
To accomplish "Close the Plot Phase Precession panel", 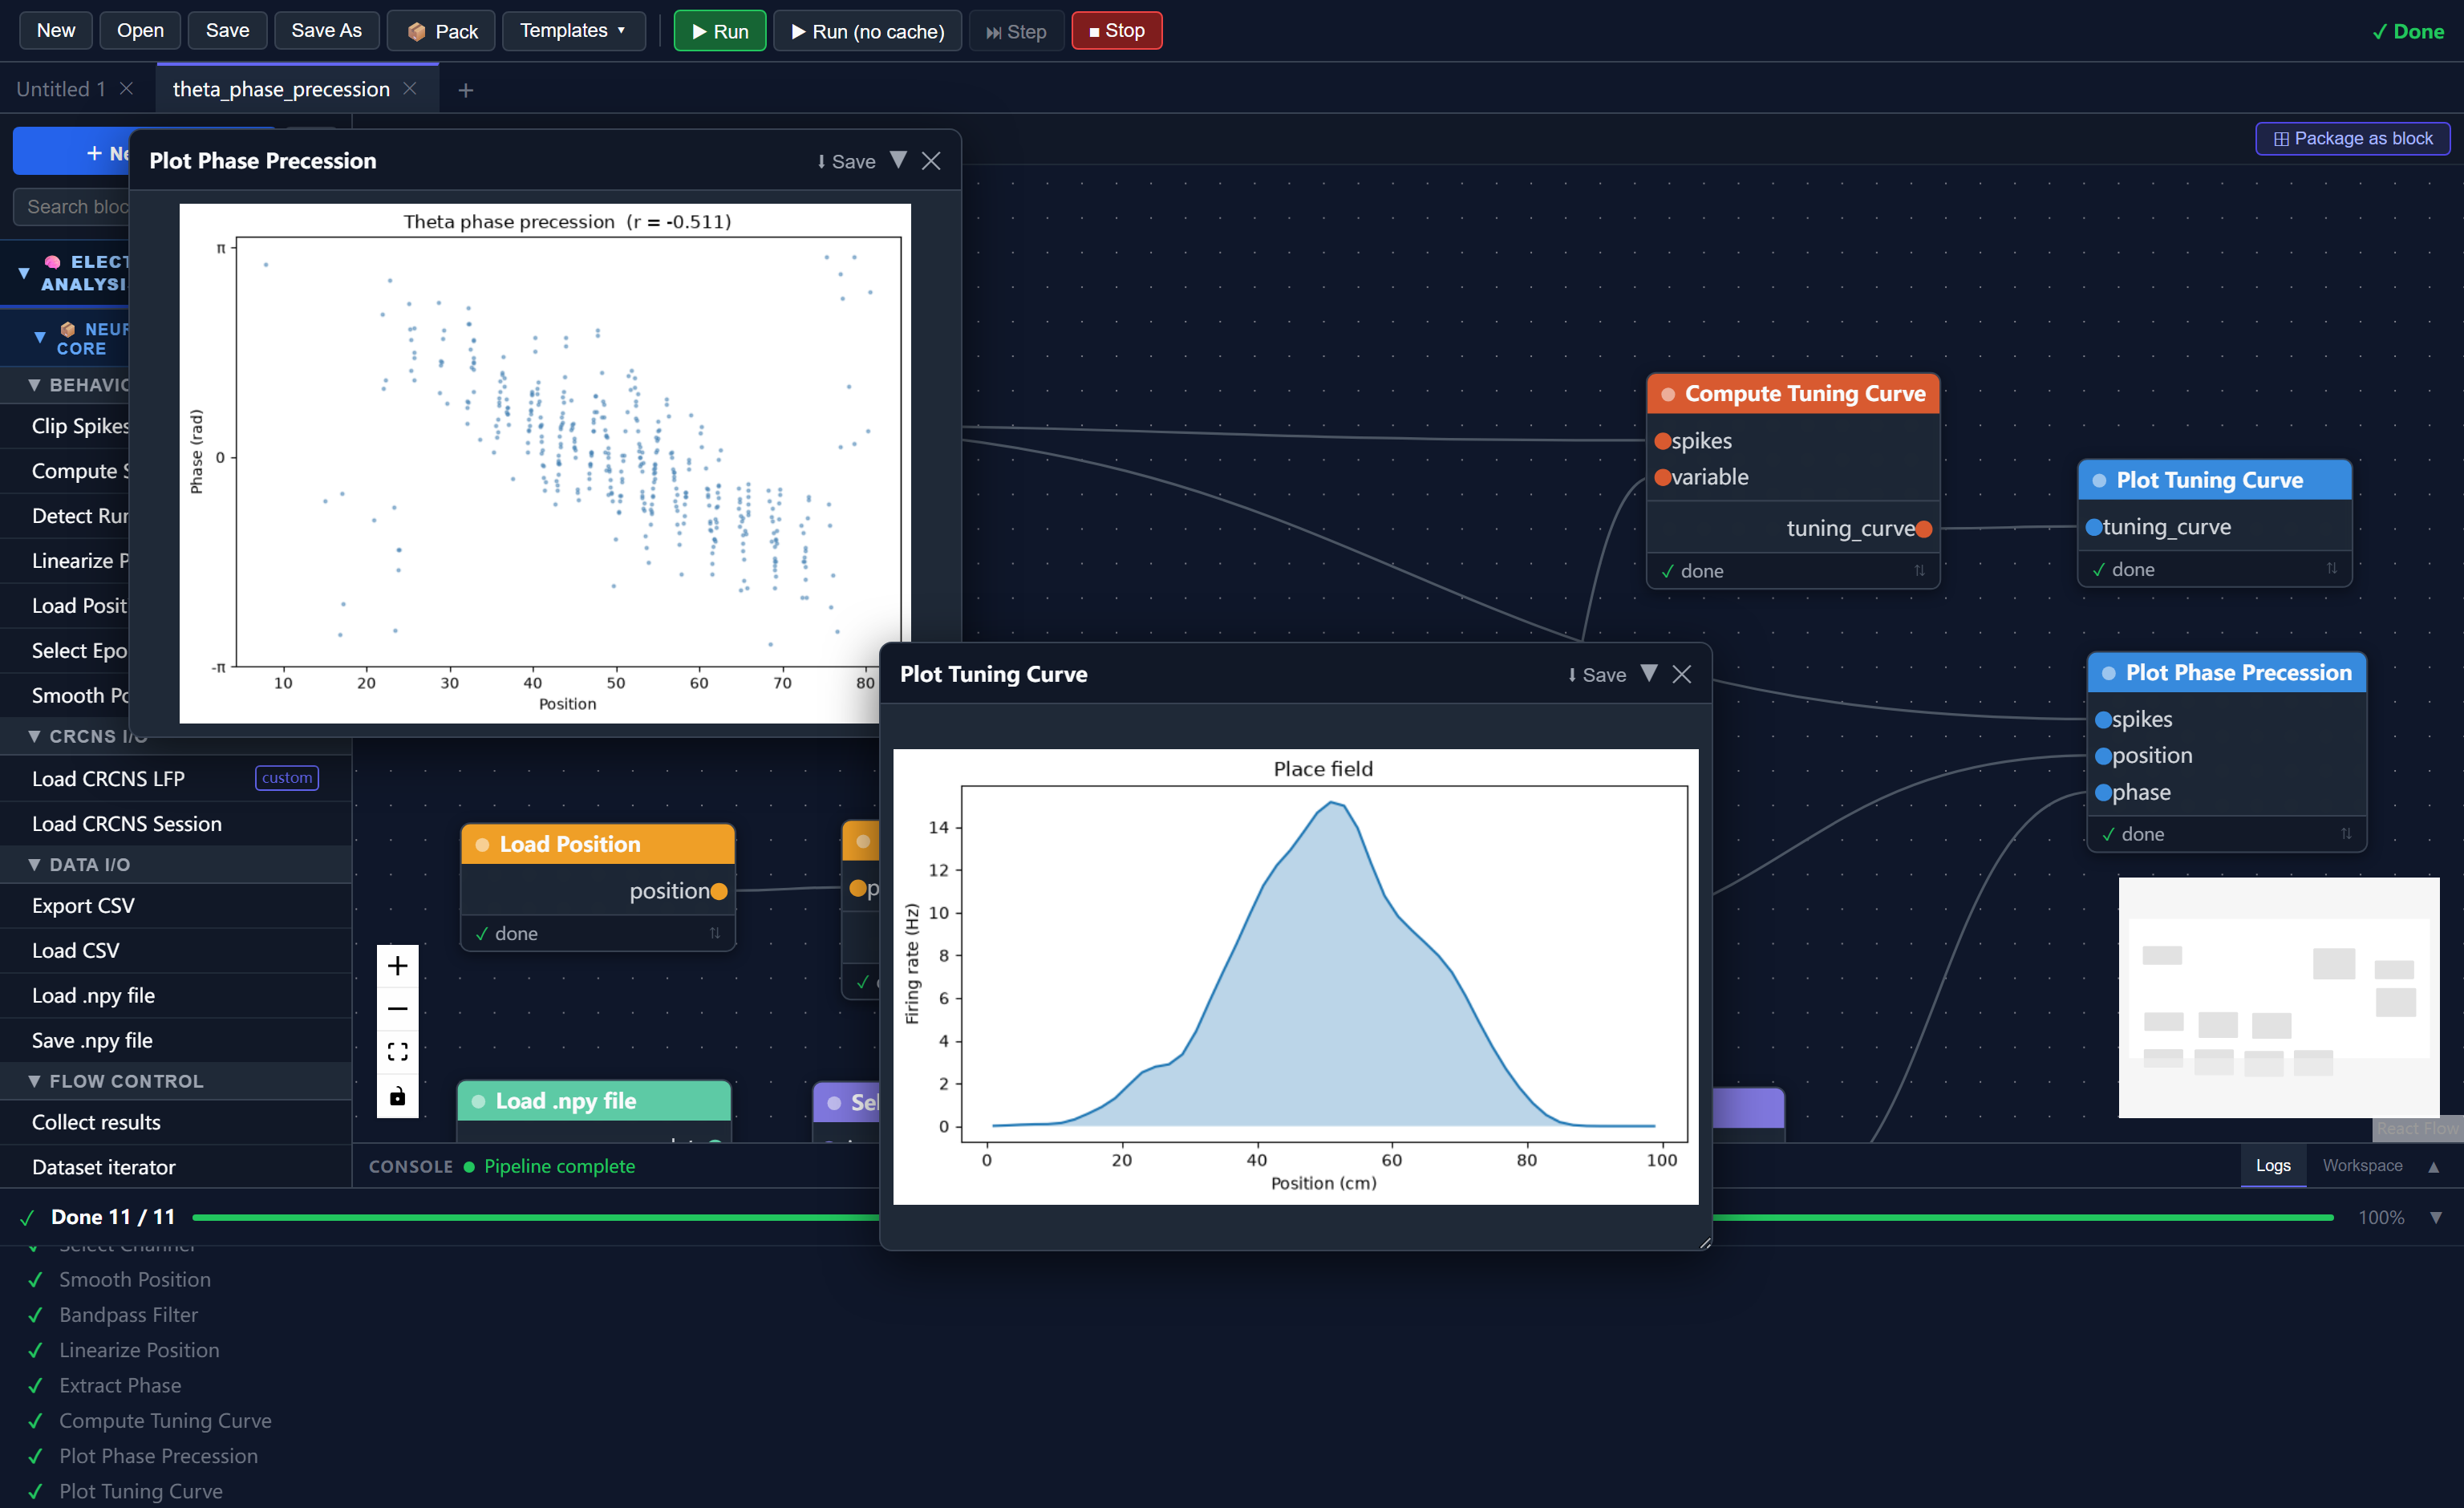I will click(x=931, y=161).
